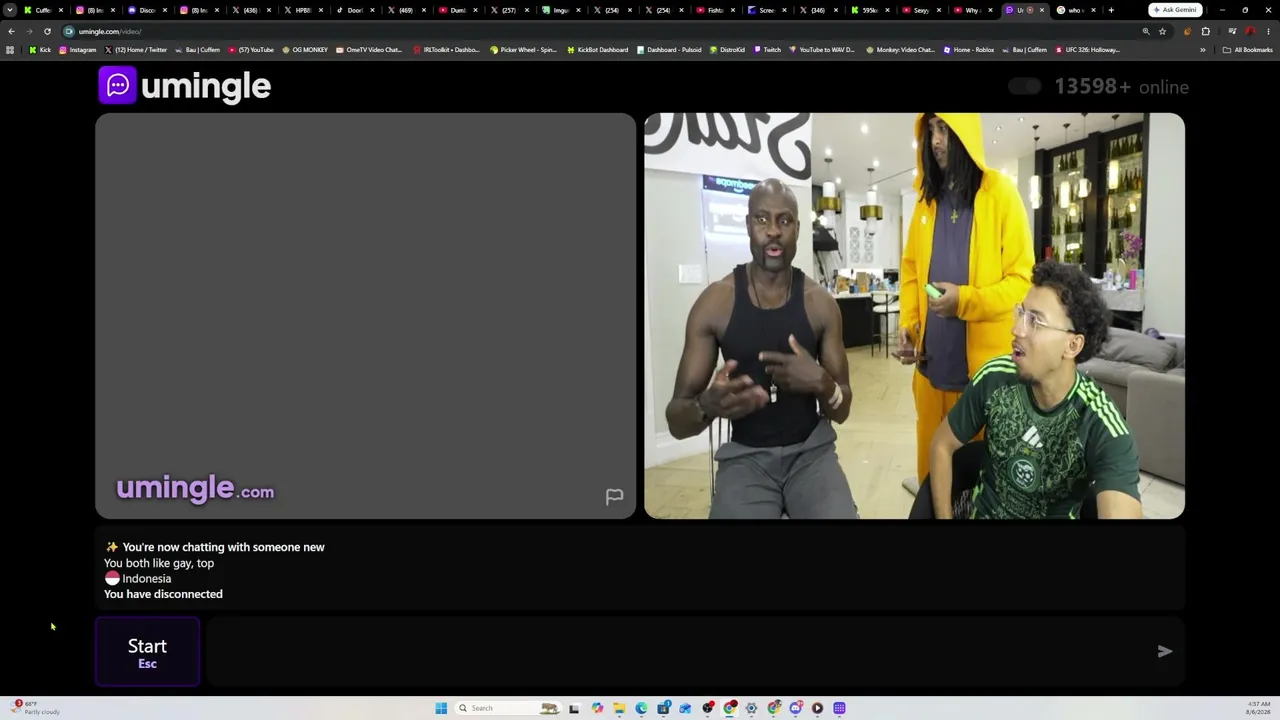Open the Extensions puzzle icon

[1205, 31]
